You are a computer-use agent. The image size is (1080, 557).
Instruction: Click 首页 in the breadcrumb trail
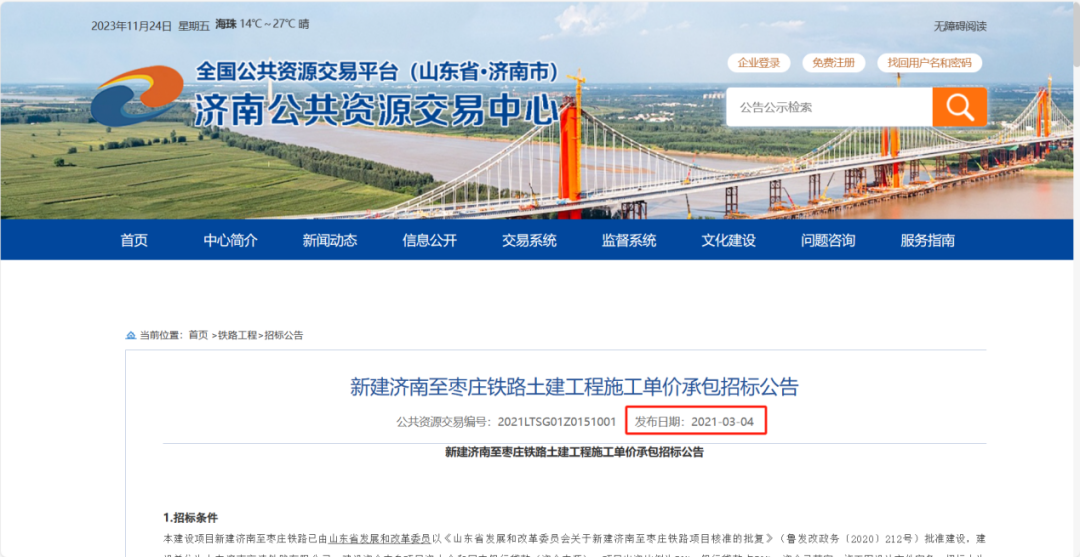tap(198, 335)
